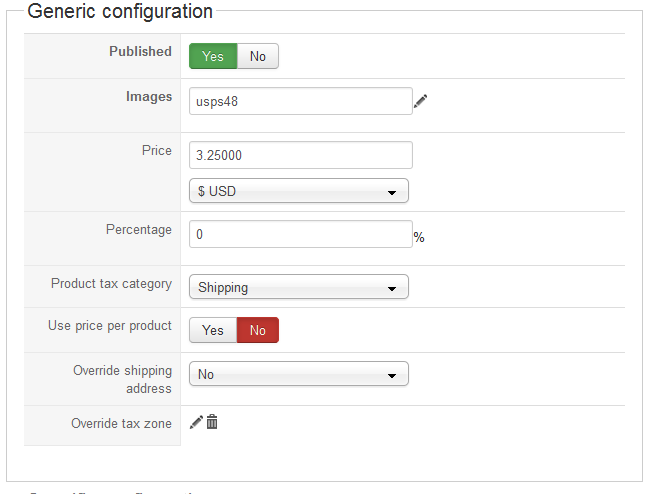This screenshot has height=494, width=658.
Task: Click the Published field label
Action: point(140,52)
